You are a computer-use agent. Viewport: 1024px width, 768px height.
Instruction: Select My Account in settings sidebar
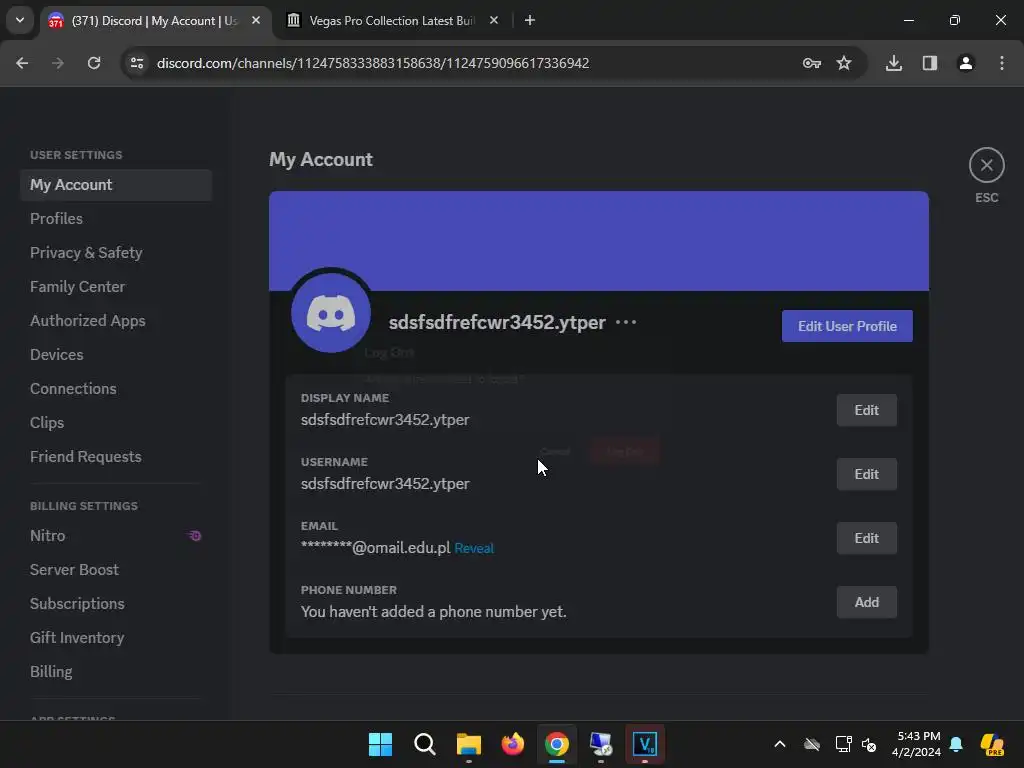click(116, 185)
